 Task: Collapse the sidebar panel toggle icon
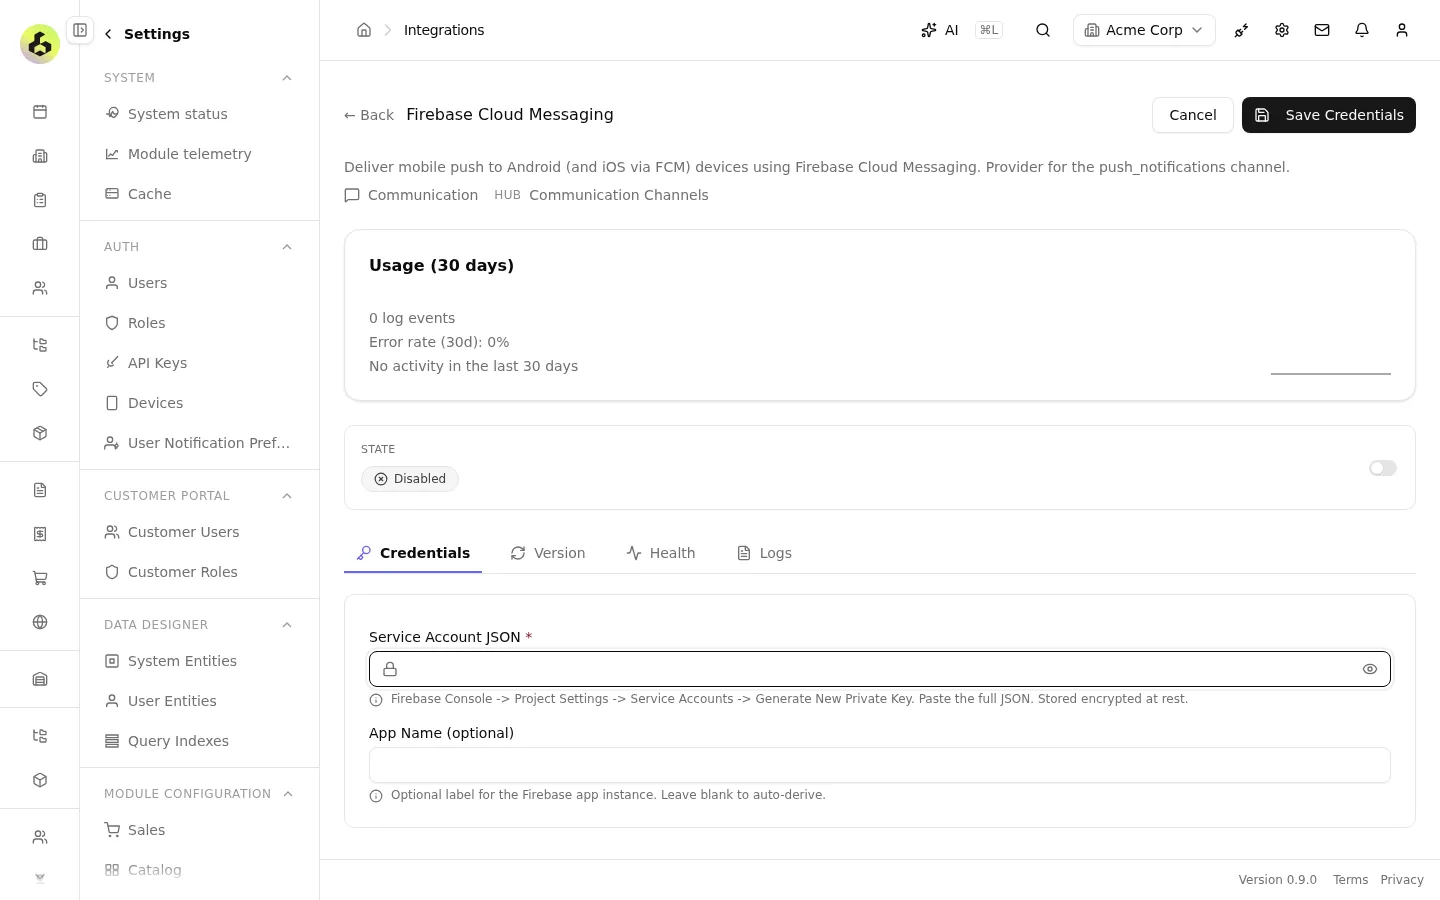pos(80,30)
